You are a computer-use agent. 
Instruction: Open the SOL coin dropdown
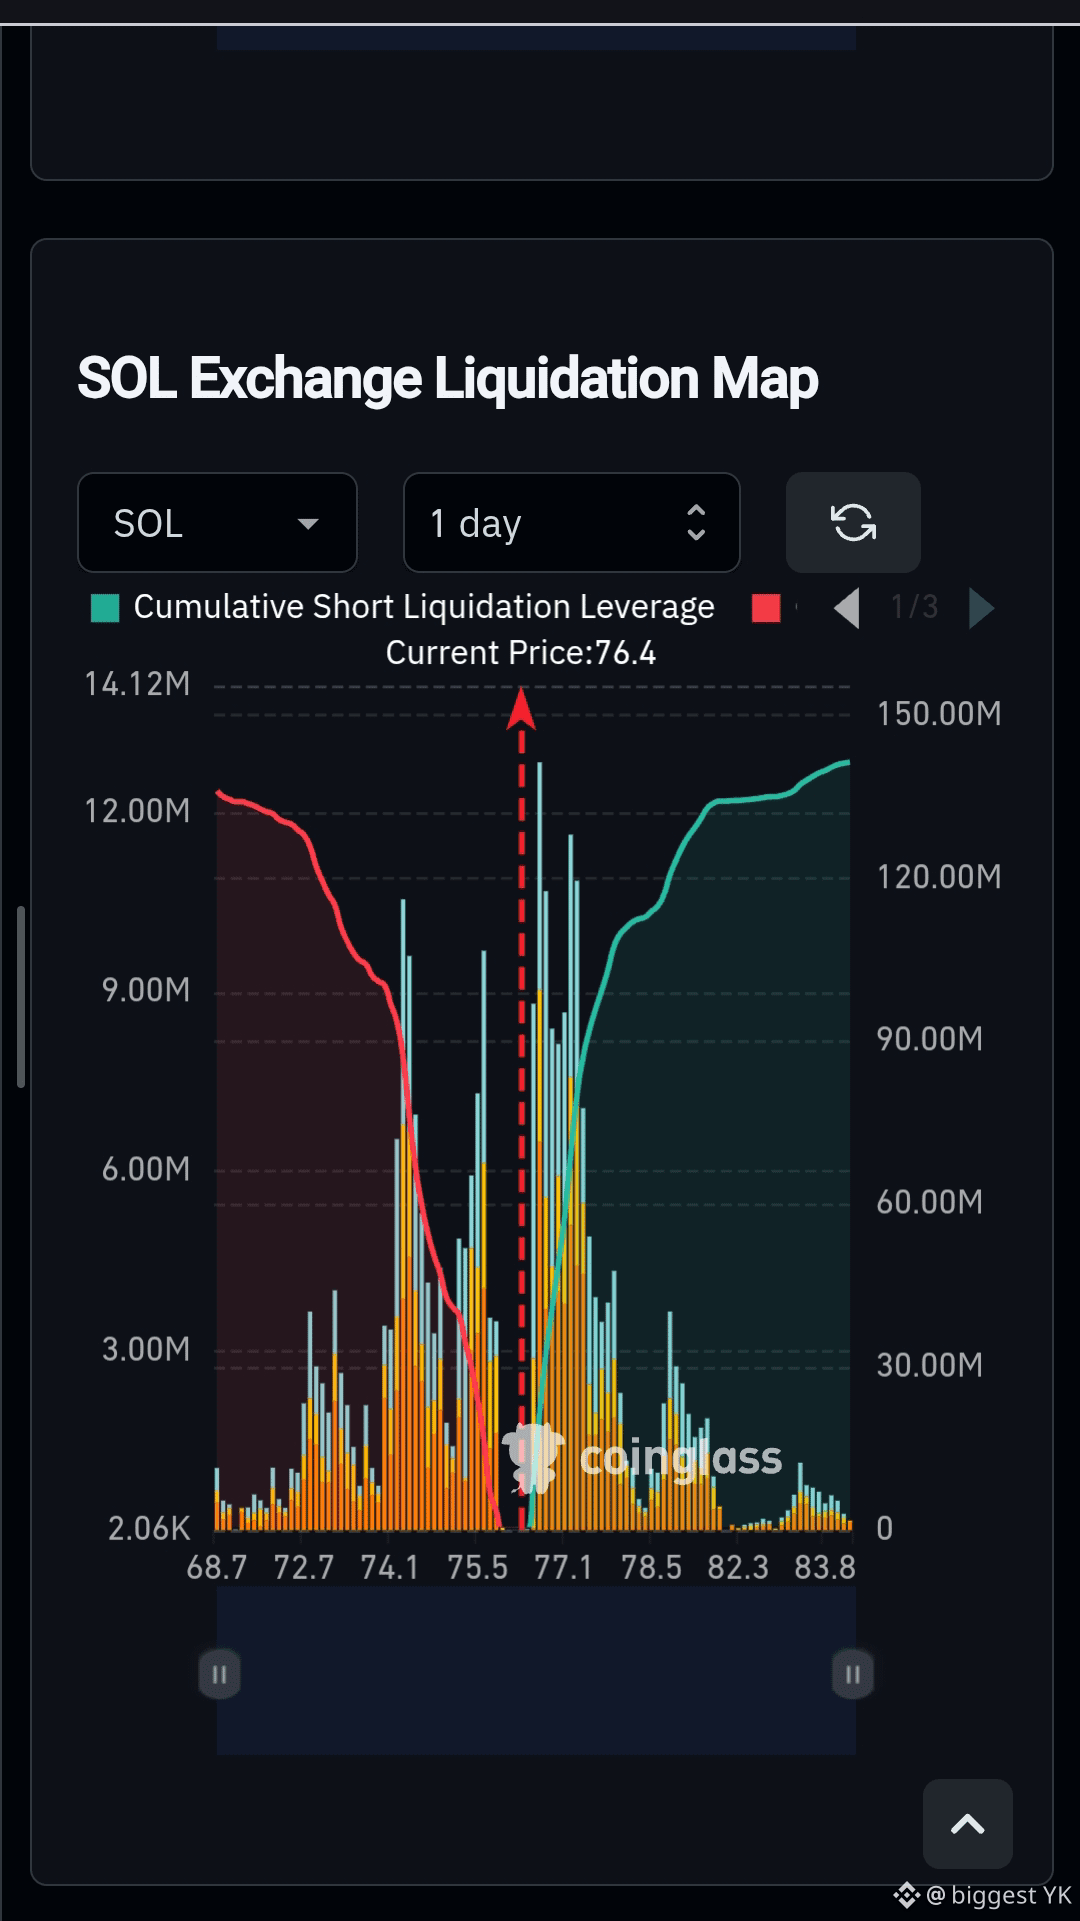click(x=217, y=523)
